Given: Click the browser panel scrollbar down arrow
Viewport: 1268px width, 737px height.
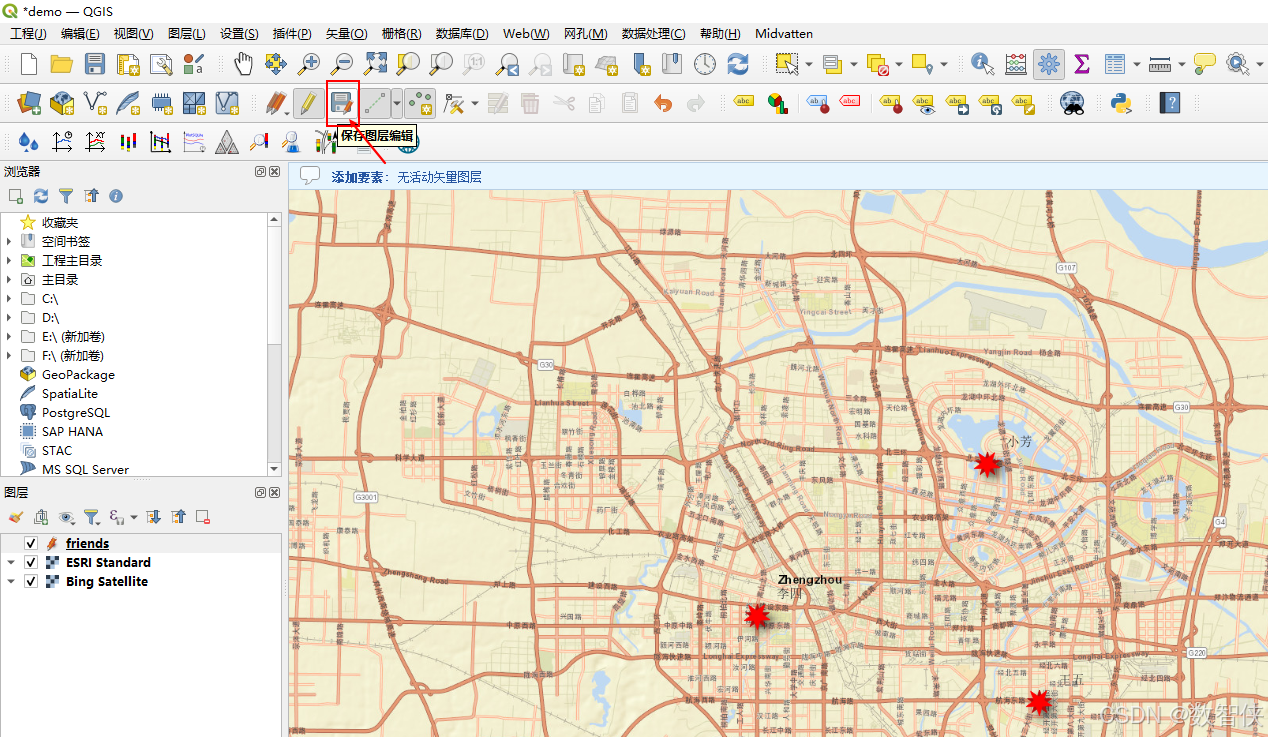Looking at the screenshot, I should coord(274,468).
